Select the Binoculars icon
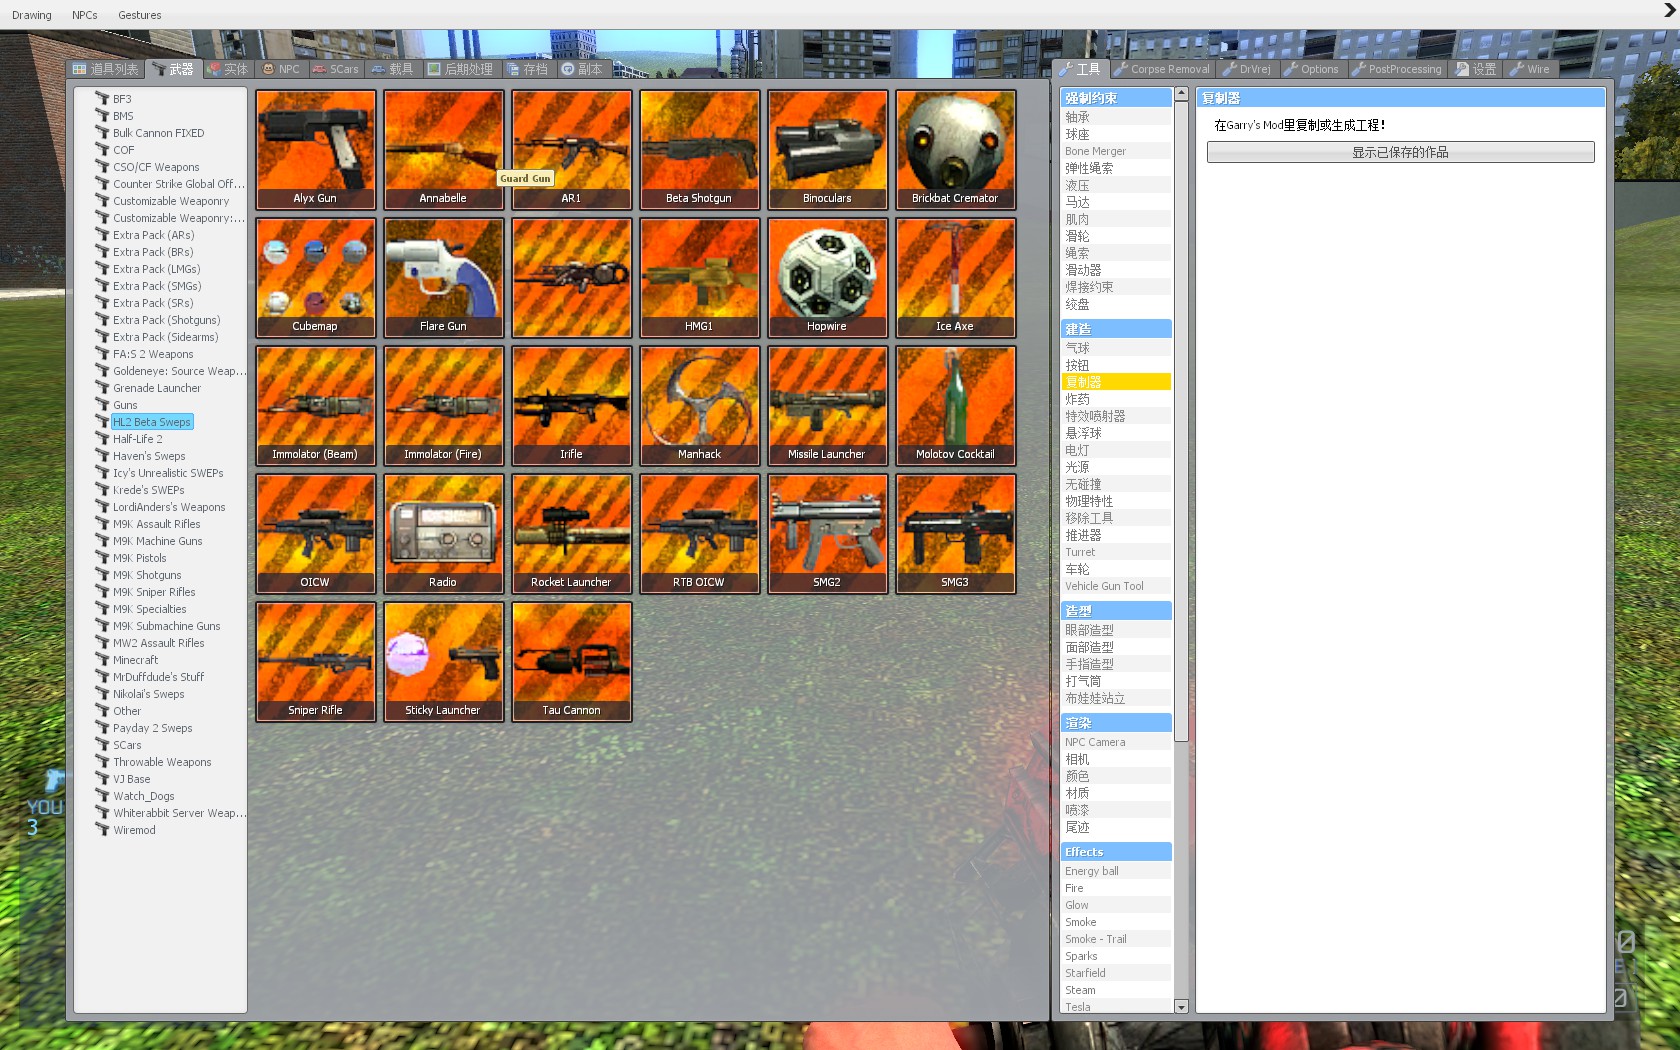This screenshot has height=1050, width=1680. 827,150
